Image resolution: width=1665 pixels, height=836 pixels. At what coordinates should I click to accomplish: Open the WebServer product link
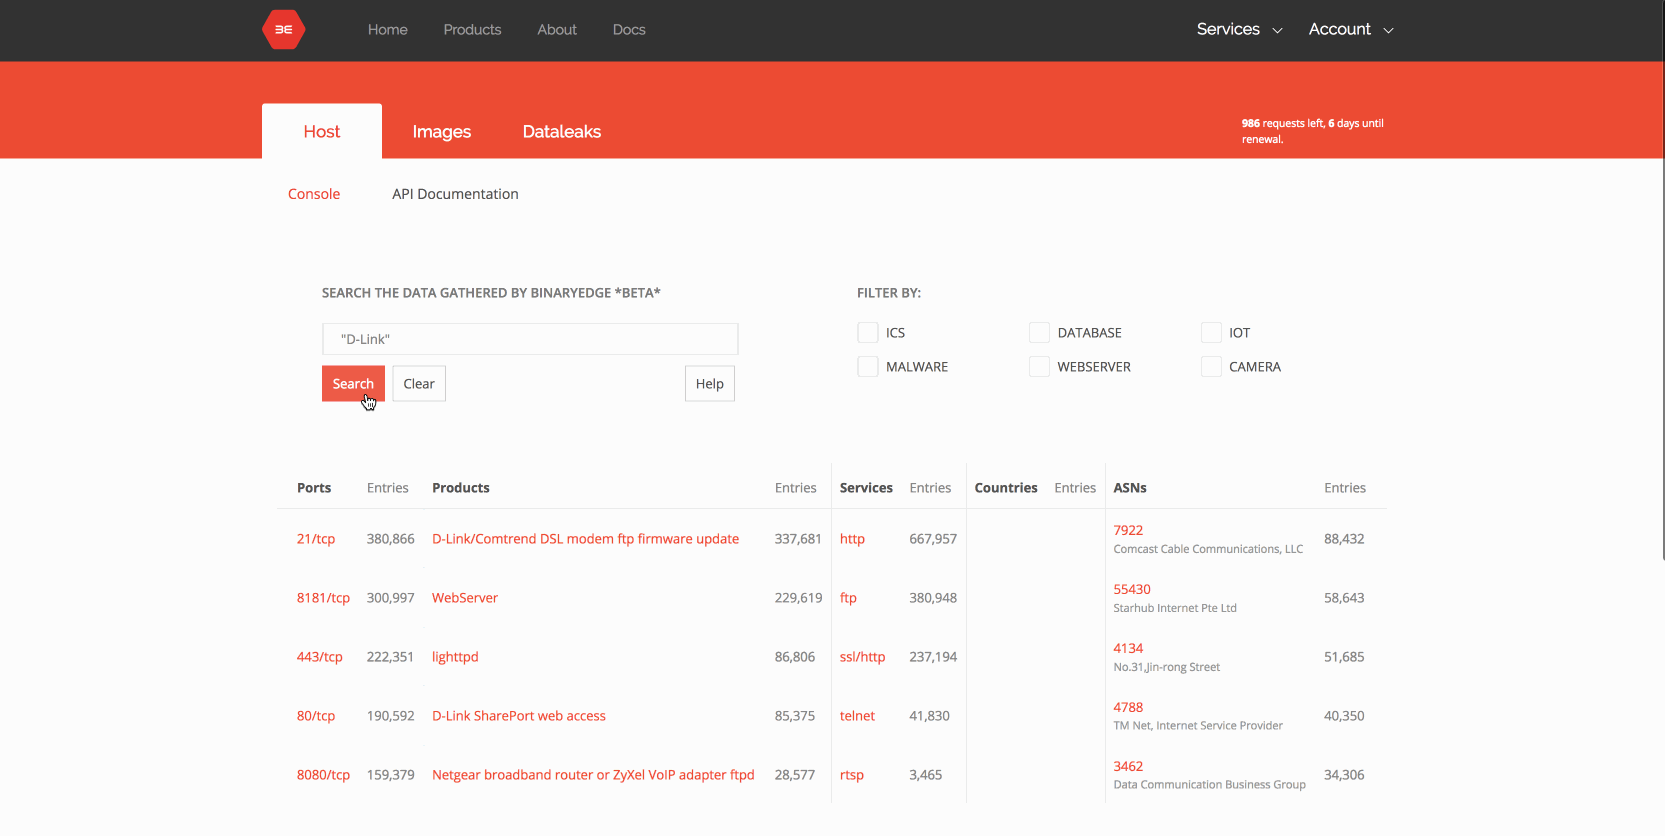point(465,598)
